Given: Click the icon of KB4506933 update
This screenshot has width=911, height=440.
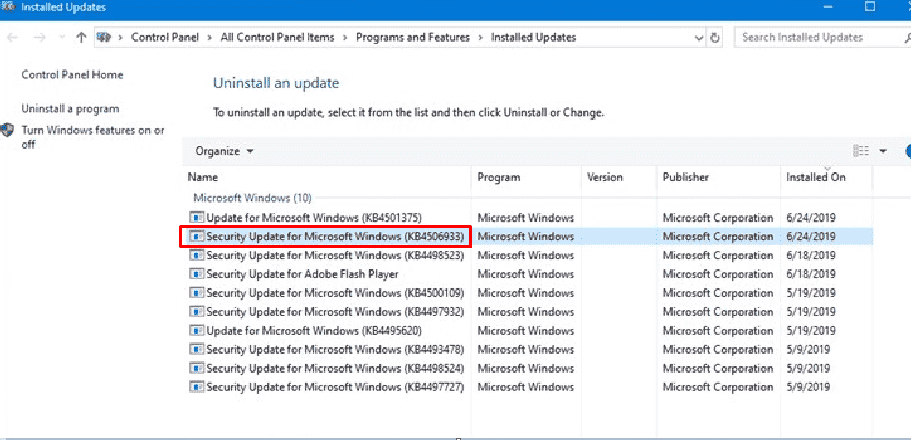Looking at the screenshot, I should coord(198,237).
